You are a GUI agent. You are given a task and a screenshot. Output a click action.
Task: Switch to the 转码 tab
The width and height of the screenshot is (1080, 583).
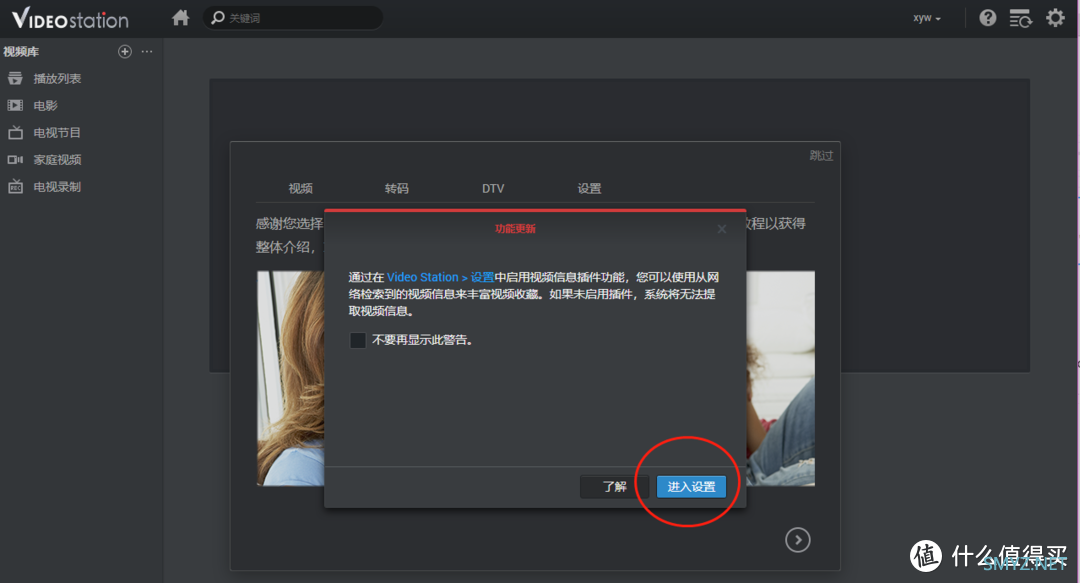click(x=397, y=188)
